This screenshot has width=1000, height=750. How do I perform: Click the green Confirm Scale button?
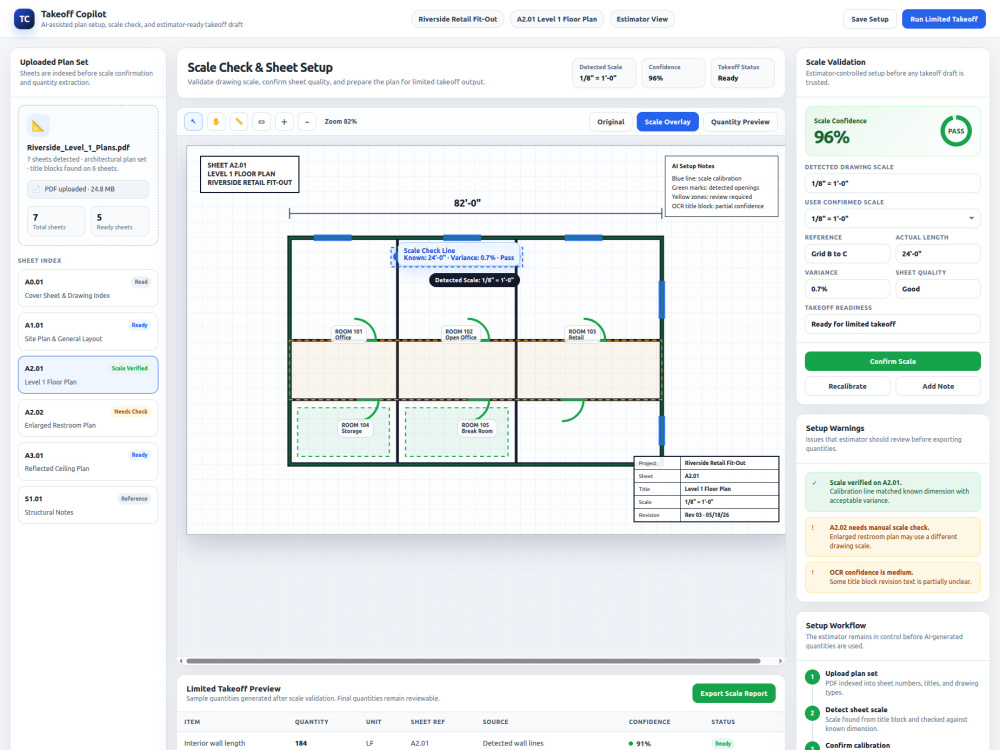pyautogui.click(x=892, y=361)
